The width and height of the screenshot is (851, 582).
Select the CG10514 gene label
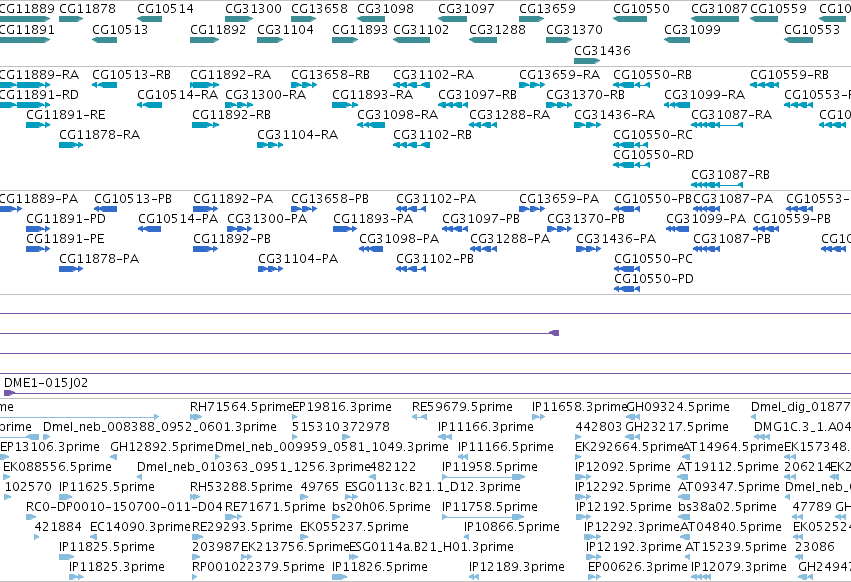[x=165, y=9]
